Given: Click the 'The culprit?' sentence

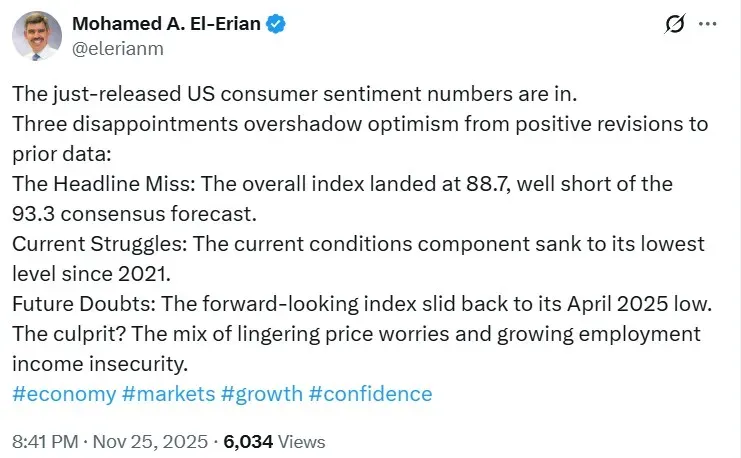Looking at the screenshot, I should 355,334.
